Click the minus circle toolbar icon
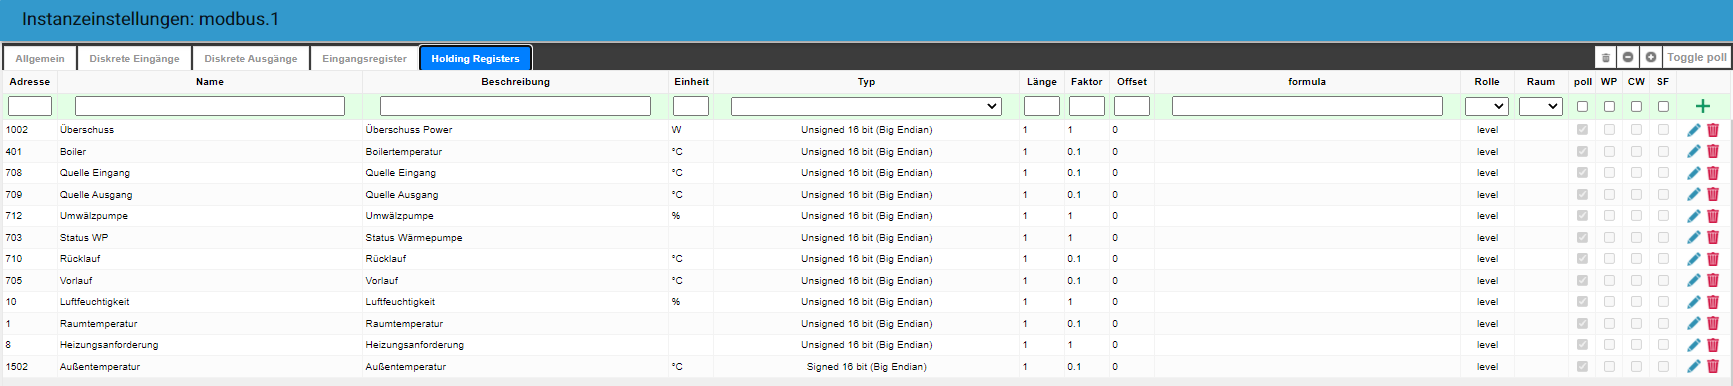The width and height of the screenshot is (1733, 386). pos(1628,58)
